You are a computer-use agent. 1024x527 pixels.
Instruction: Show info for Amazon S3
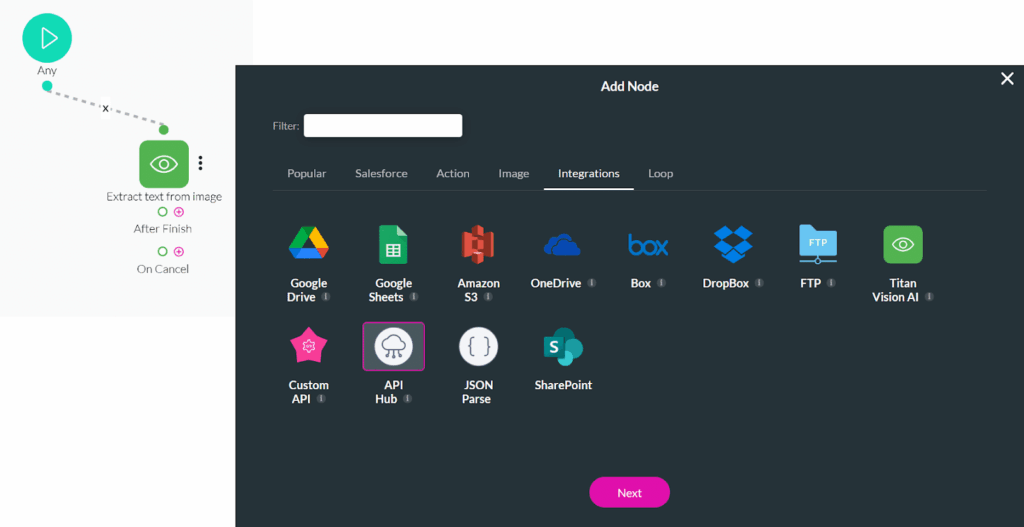pyautogui.click(x=488, y=296)
